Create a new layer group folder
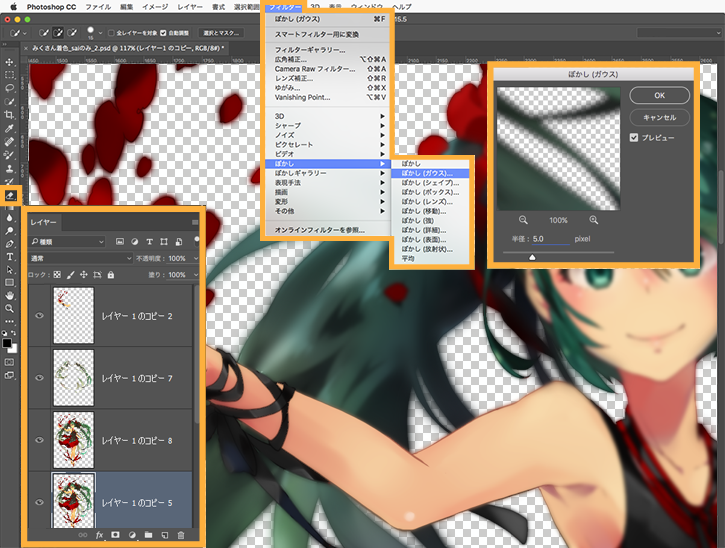Image resolution: width=725 pixels, height=548 pixels. coord(148,535)
